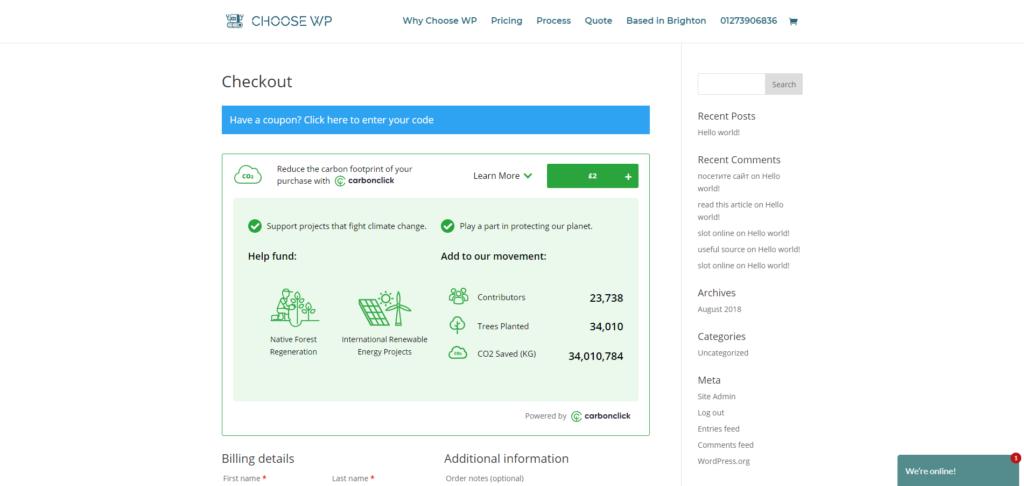Screen dimensions: 1024x486
Task: Click the 'useful source' commenter link
Action: coord(721,250)
